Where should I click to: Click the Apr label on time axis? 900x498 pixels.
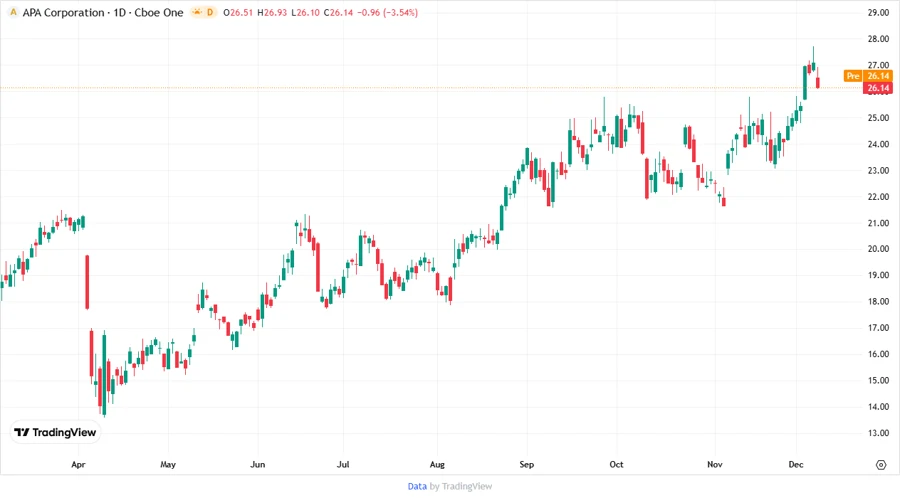[x=78, y=465]
